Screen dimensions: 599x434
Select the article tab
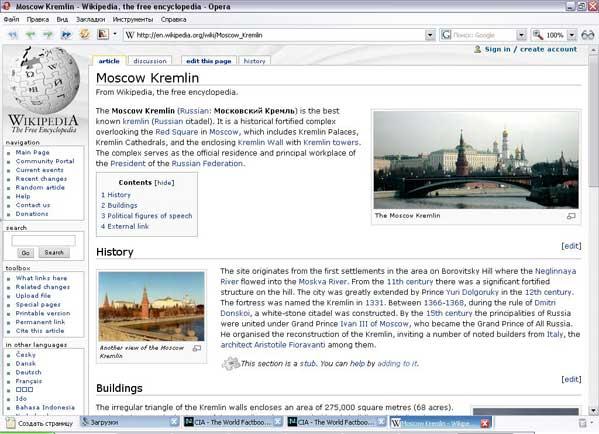pos(109,61)
